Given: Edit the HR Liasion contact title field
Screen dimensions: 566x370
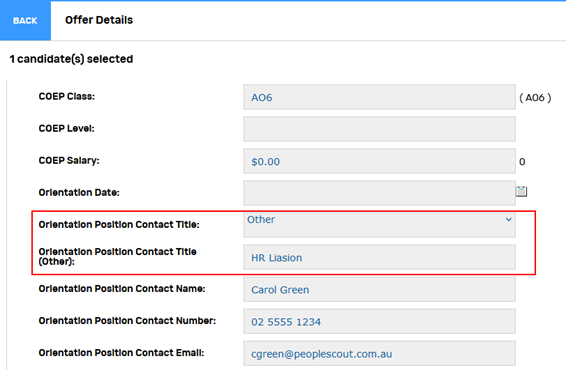Looking at the screenshot, I should (x=379, y=257).
